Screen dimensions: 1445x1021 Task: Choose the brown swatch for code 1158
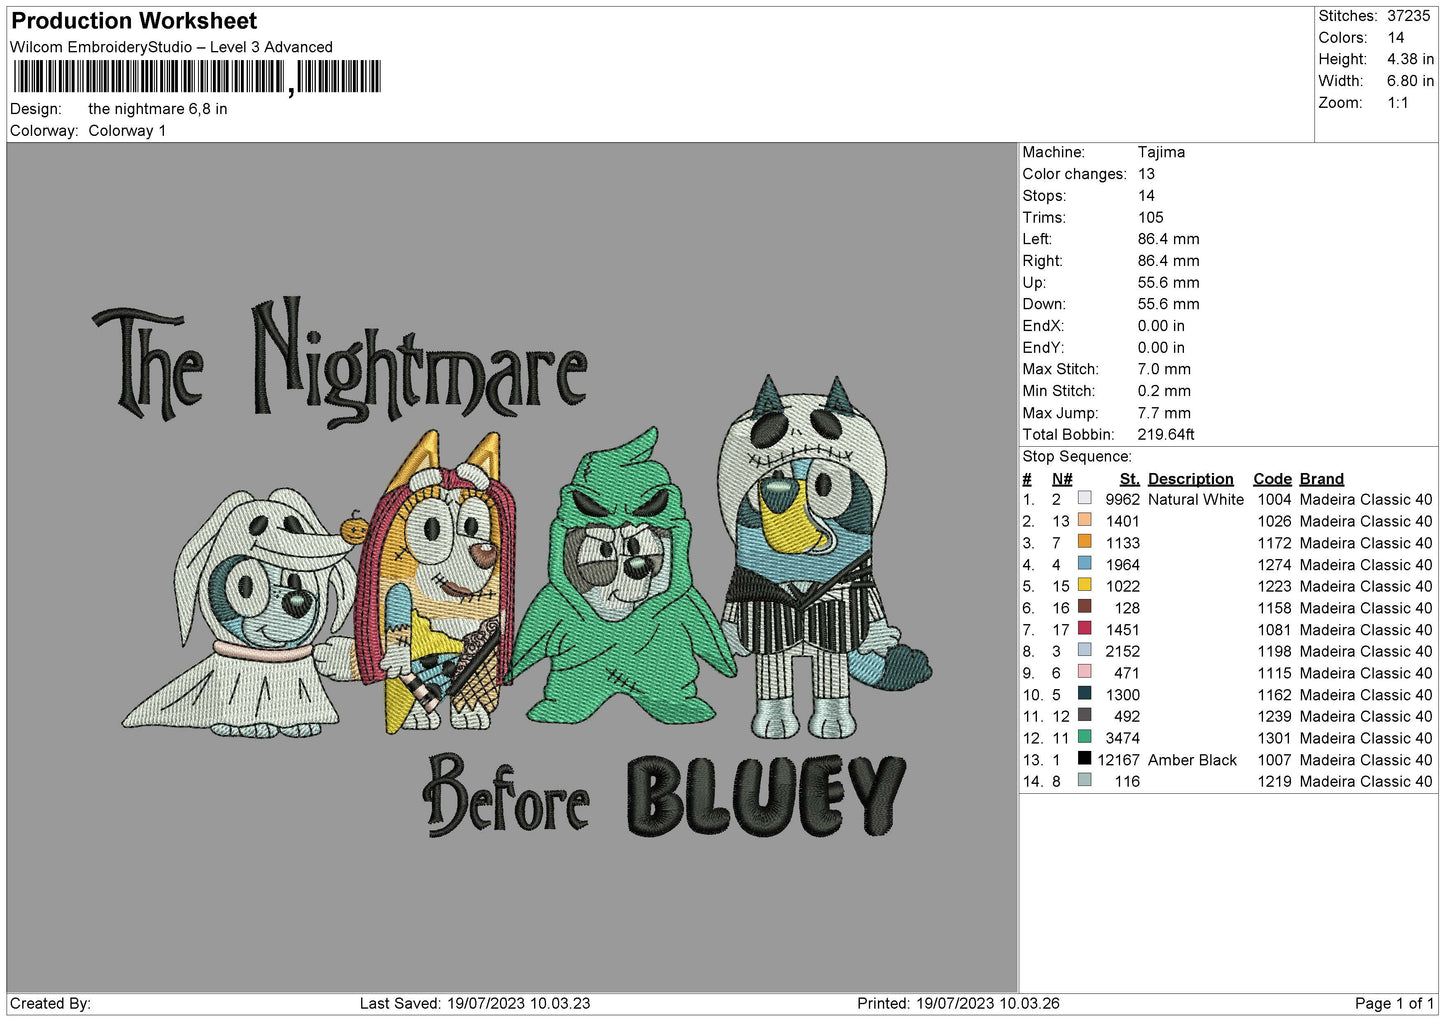click(x=1084, y=607)
